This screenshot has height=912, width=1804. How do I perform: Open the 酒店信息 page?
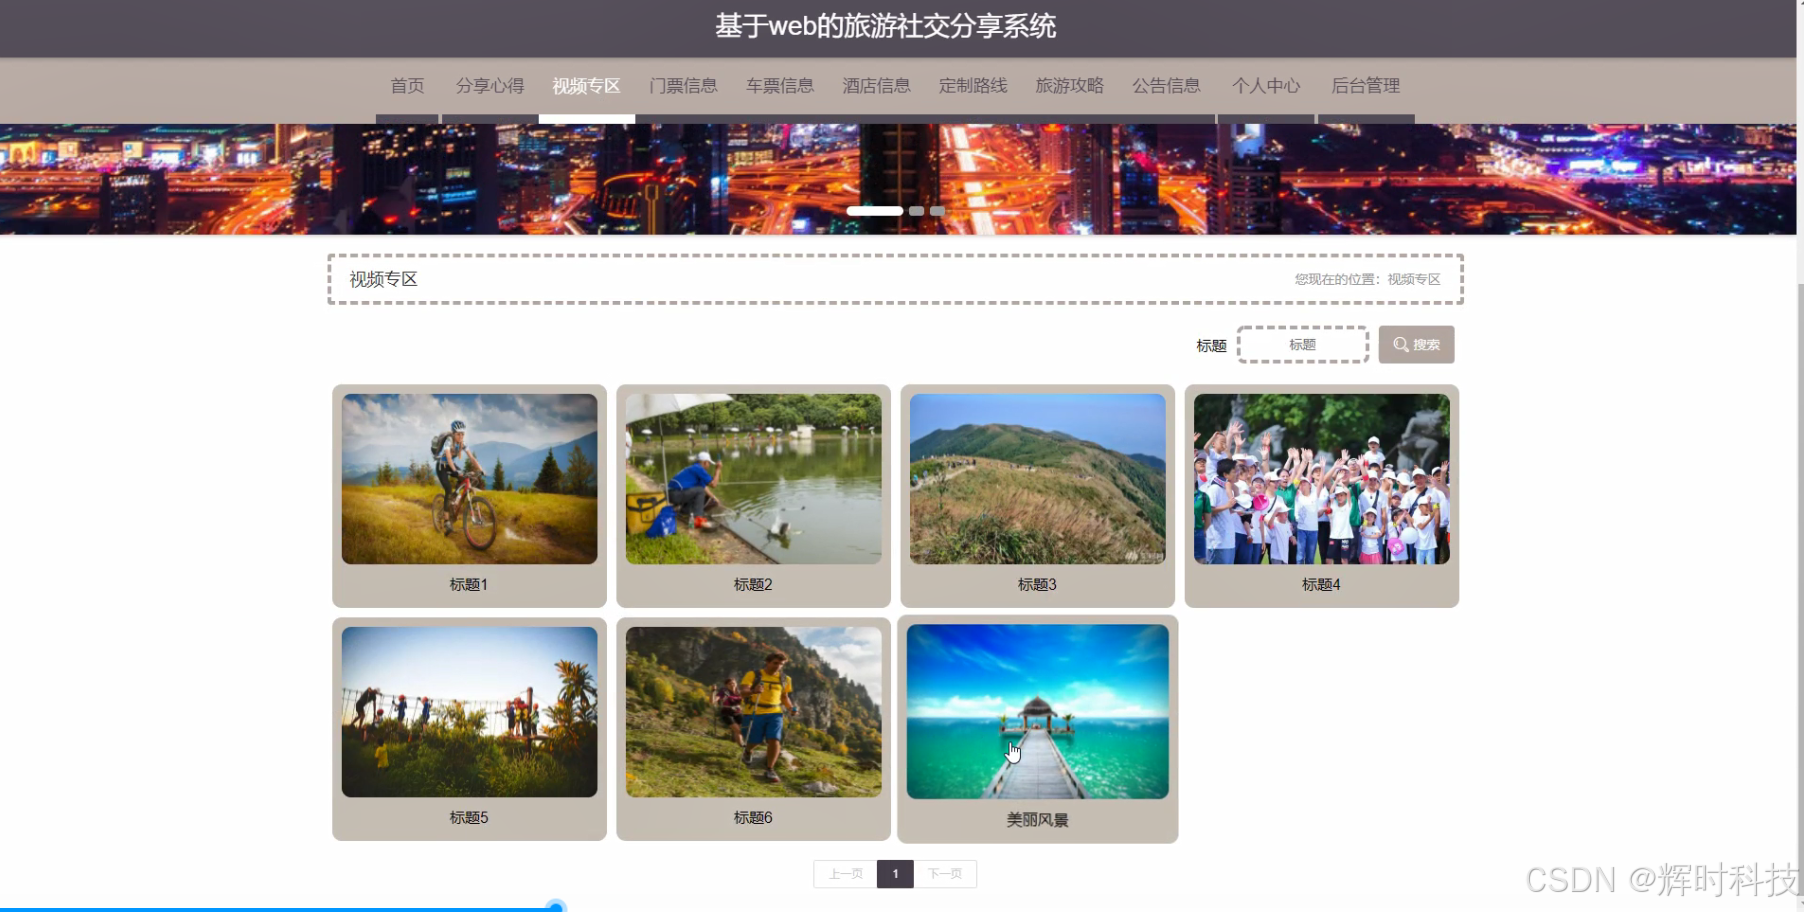click(876, 86)
